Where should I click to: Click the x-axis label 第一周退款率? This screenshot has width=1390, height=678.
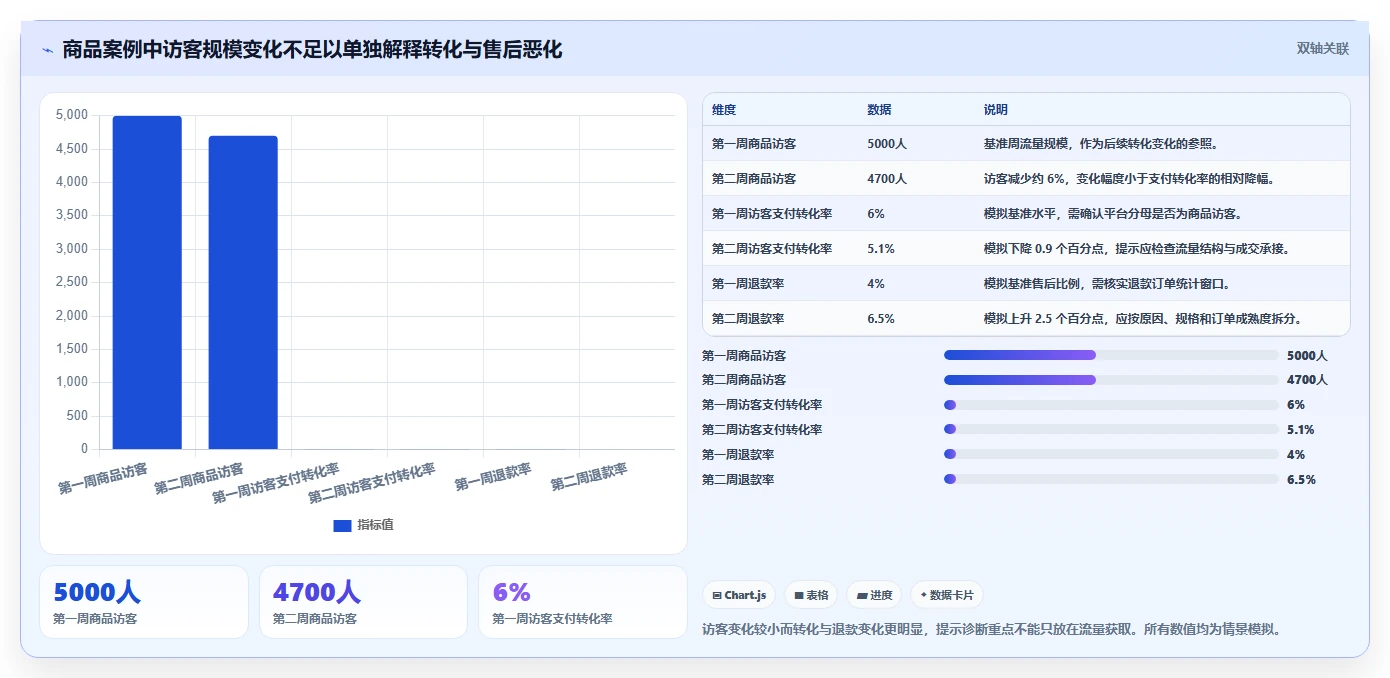click(x=493, y=477)
